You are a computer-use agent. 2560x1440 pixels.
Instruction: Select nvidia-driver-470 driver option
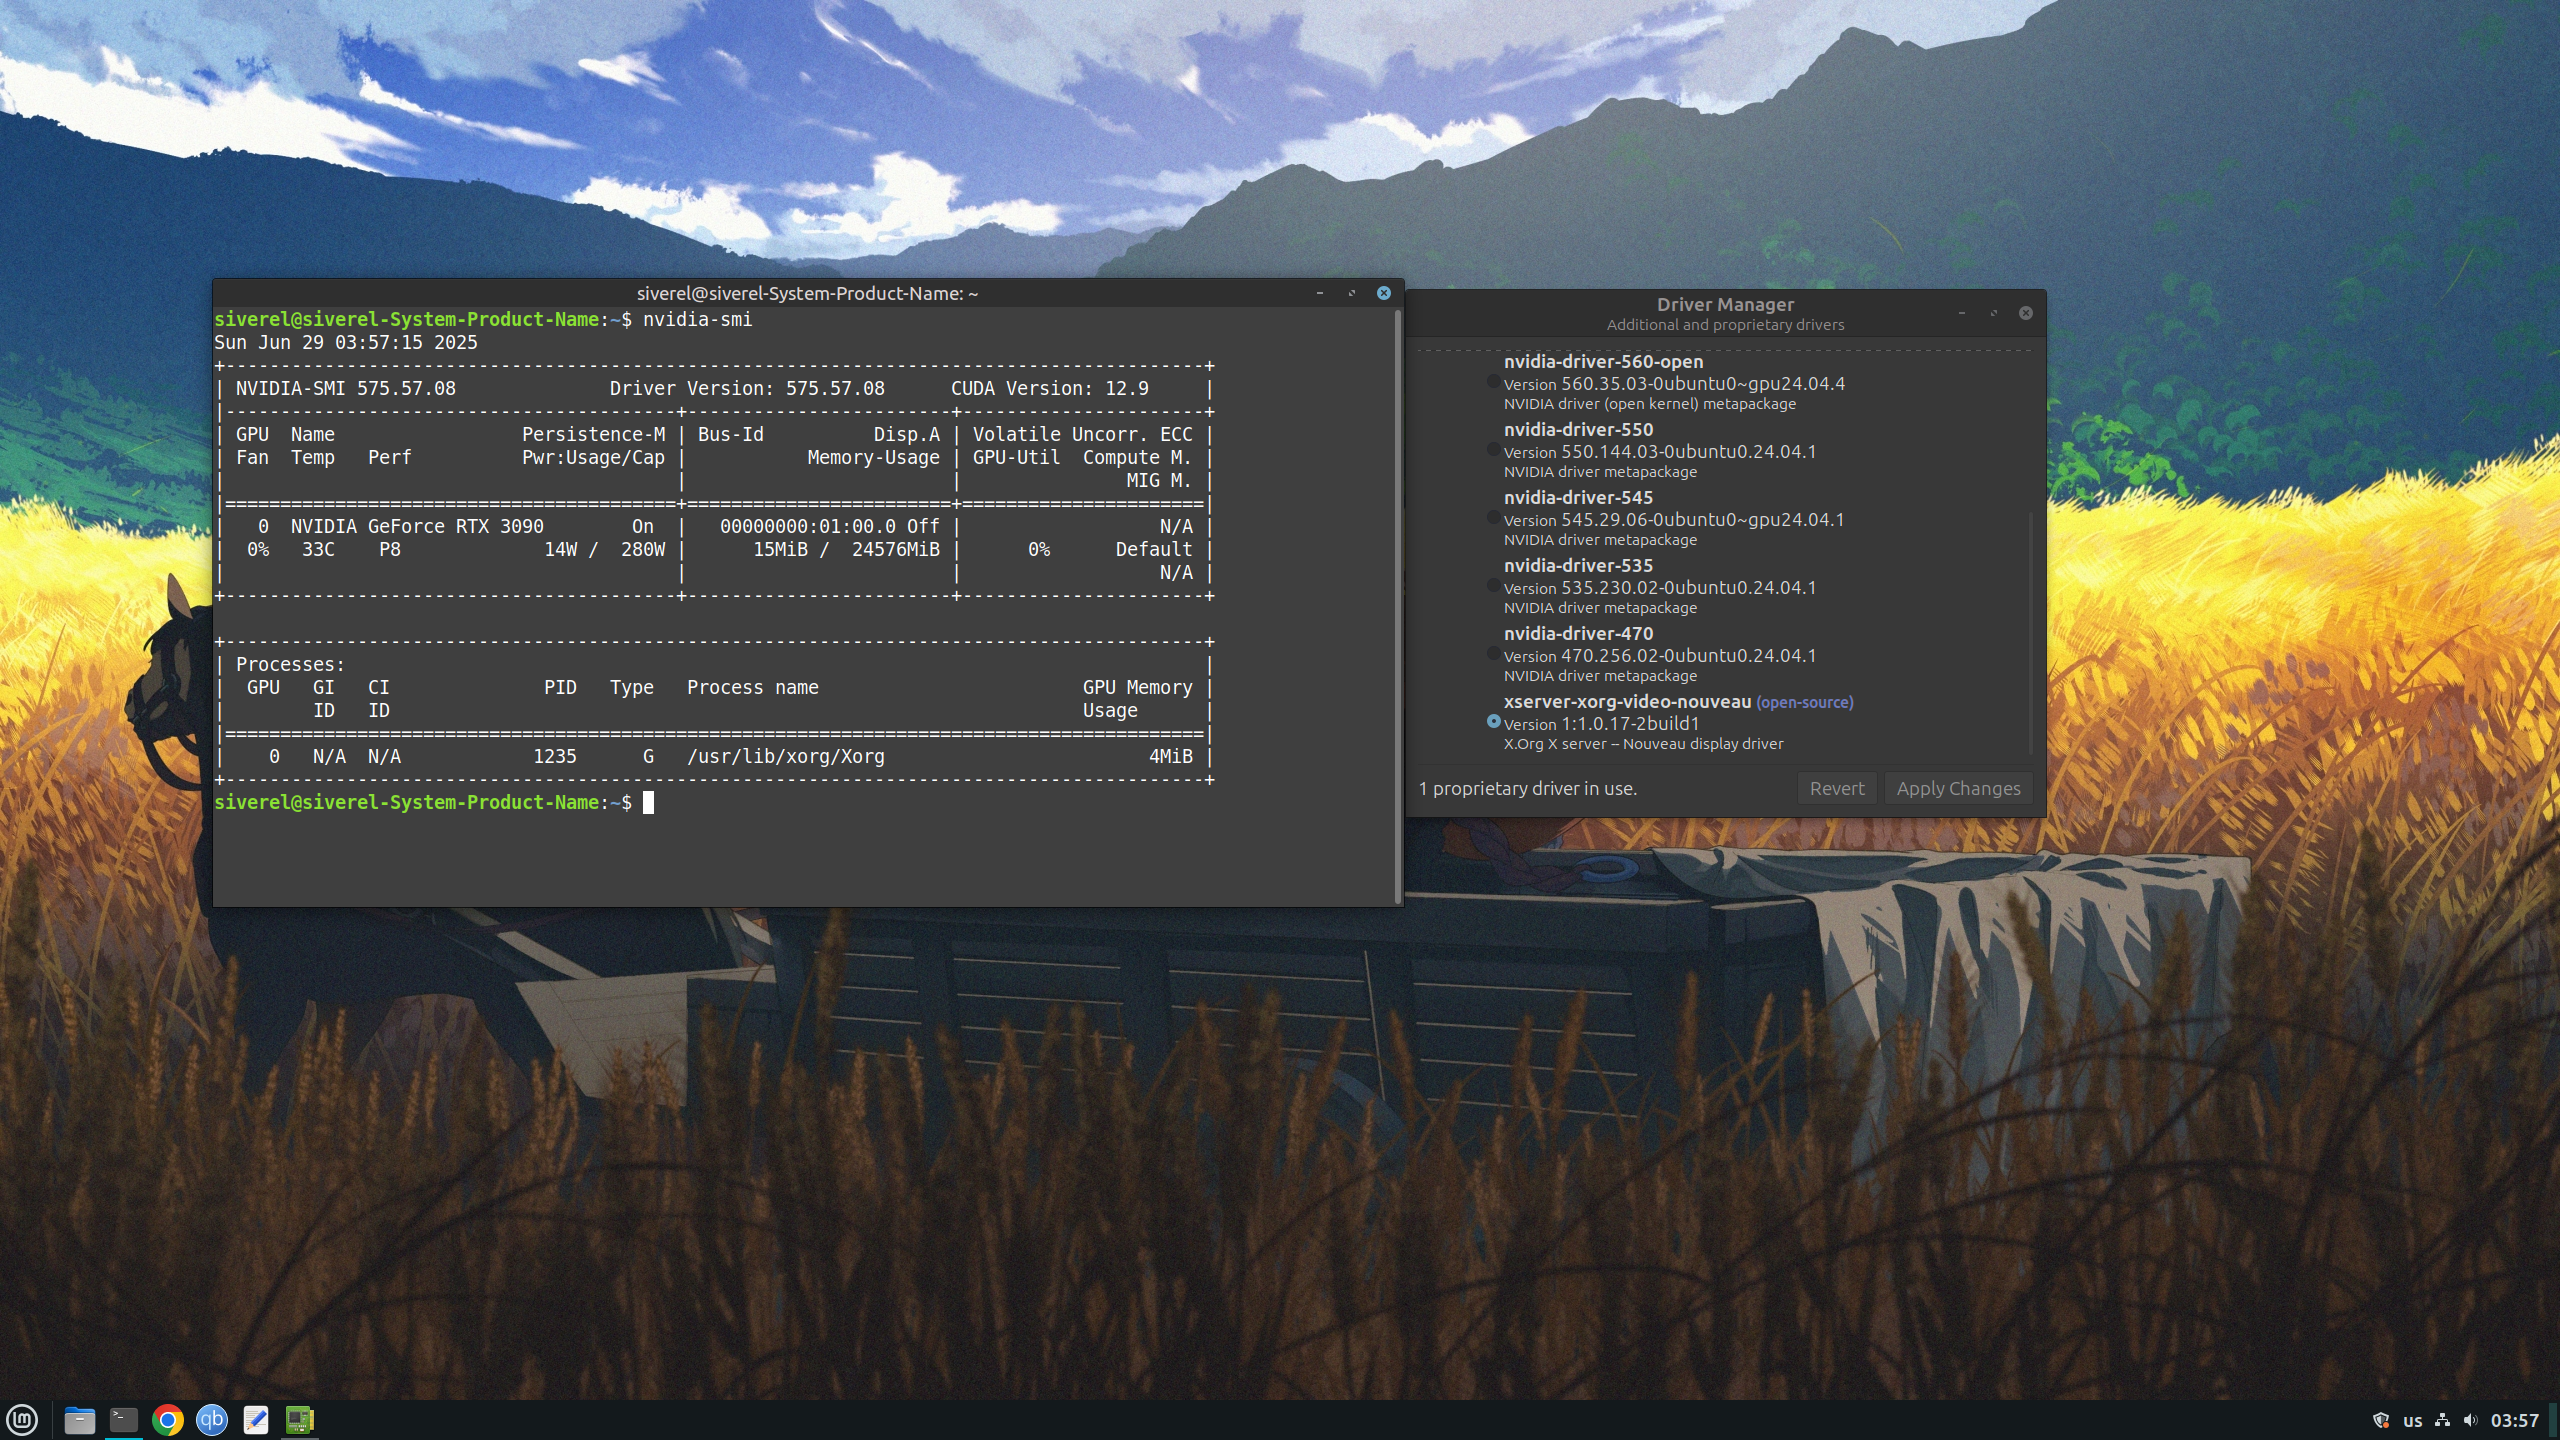coord(1493,654)
